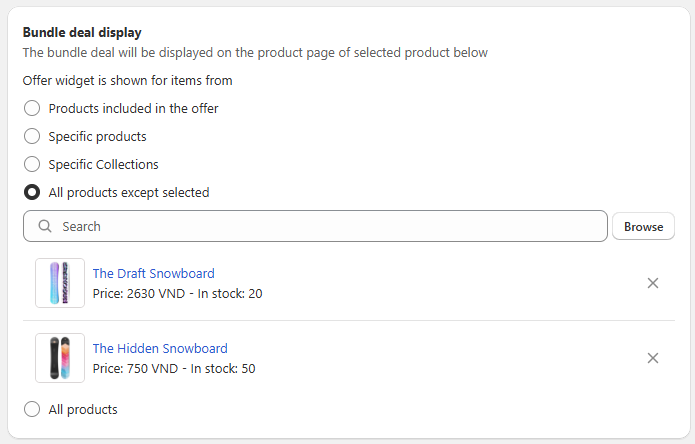Remove The Hidden Snowboard from selection
Screen dimensions: 695x444
[653, 358]
